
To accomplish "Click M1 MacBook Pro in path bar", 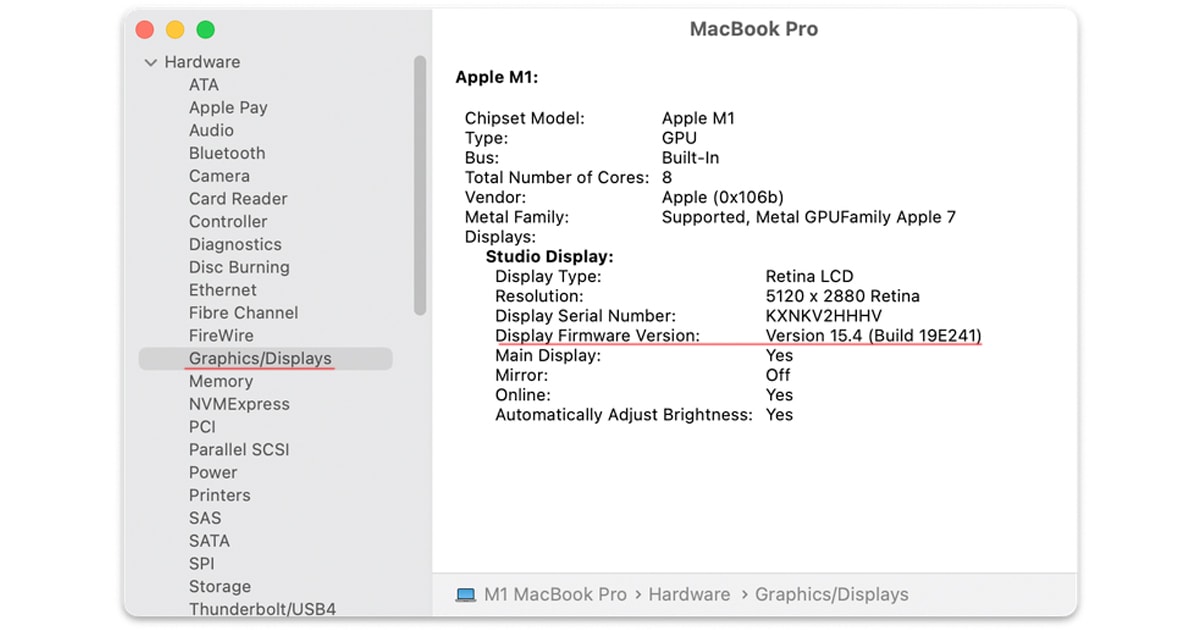I will click(x=555, y=595).
